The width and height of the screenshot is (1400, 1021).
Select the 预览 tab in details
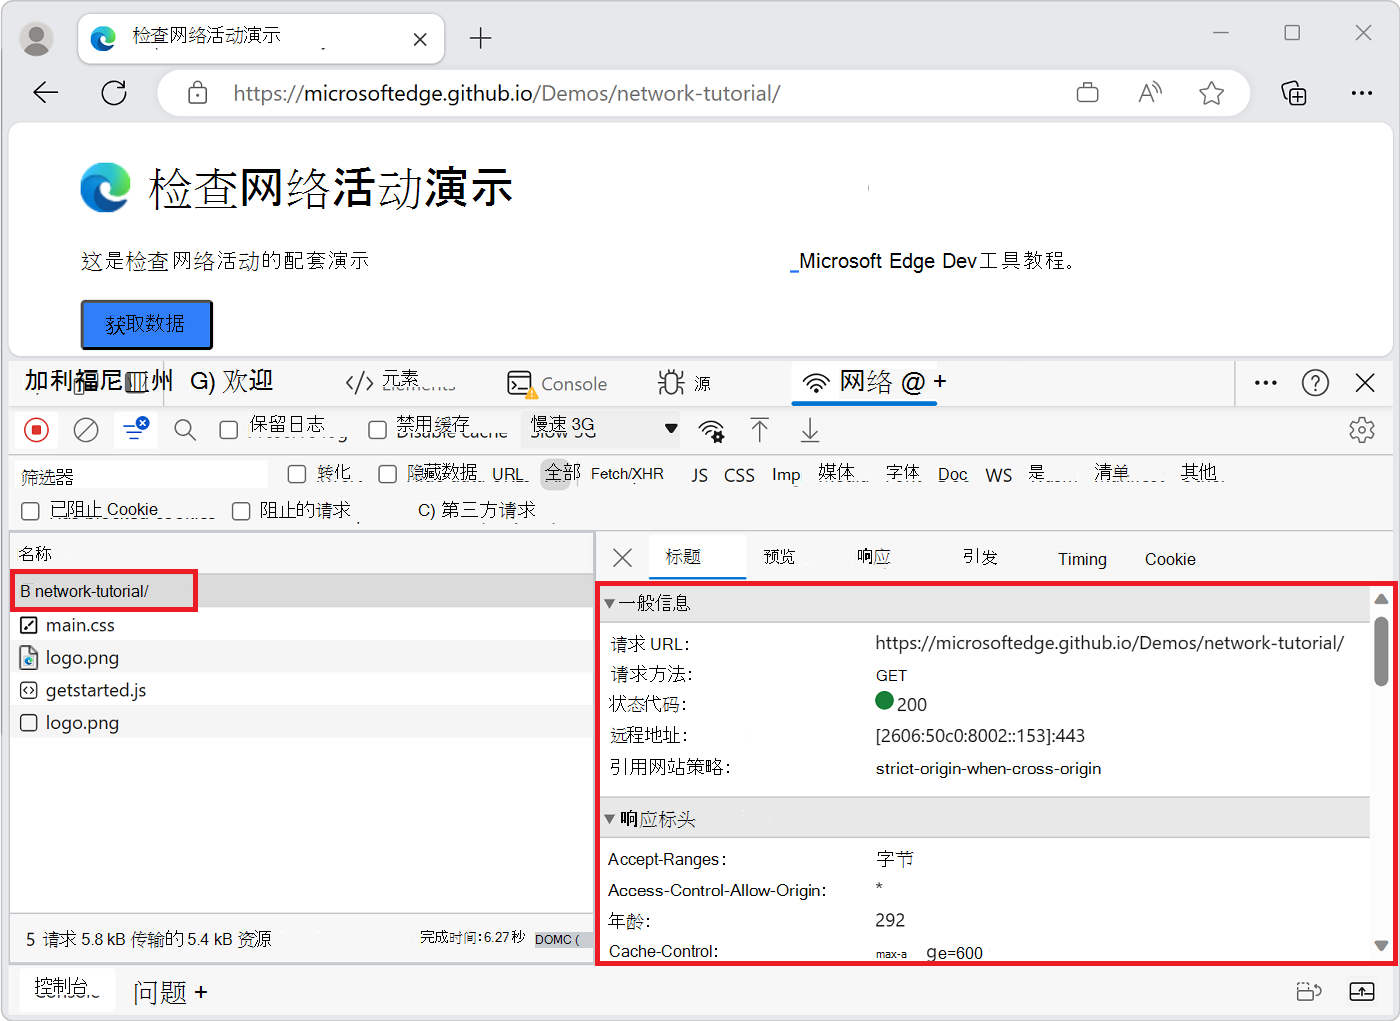pos(779,557)
